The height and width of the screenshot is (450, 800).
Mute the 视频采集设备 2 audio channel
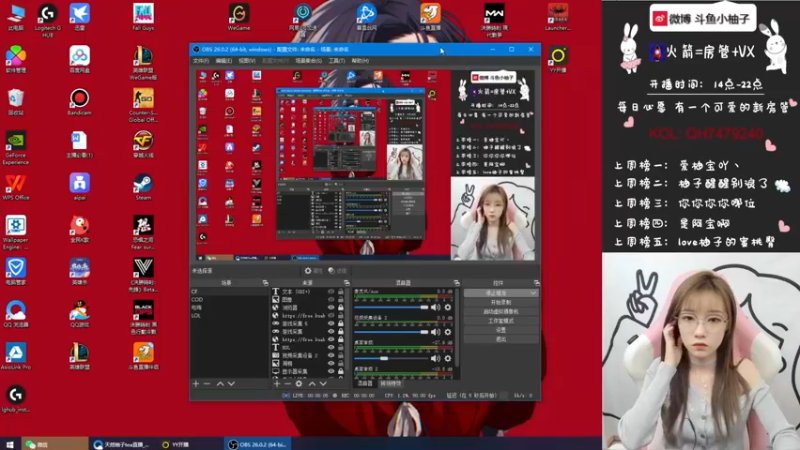[x=435, y=332]
